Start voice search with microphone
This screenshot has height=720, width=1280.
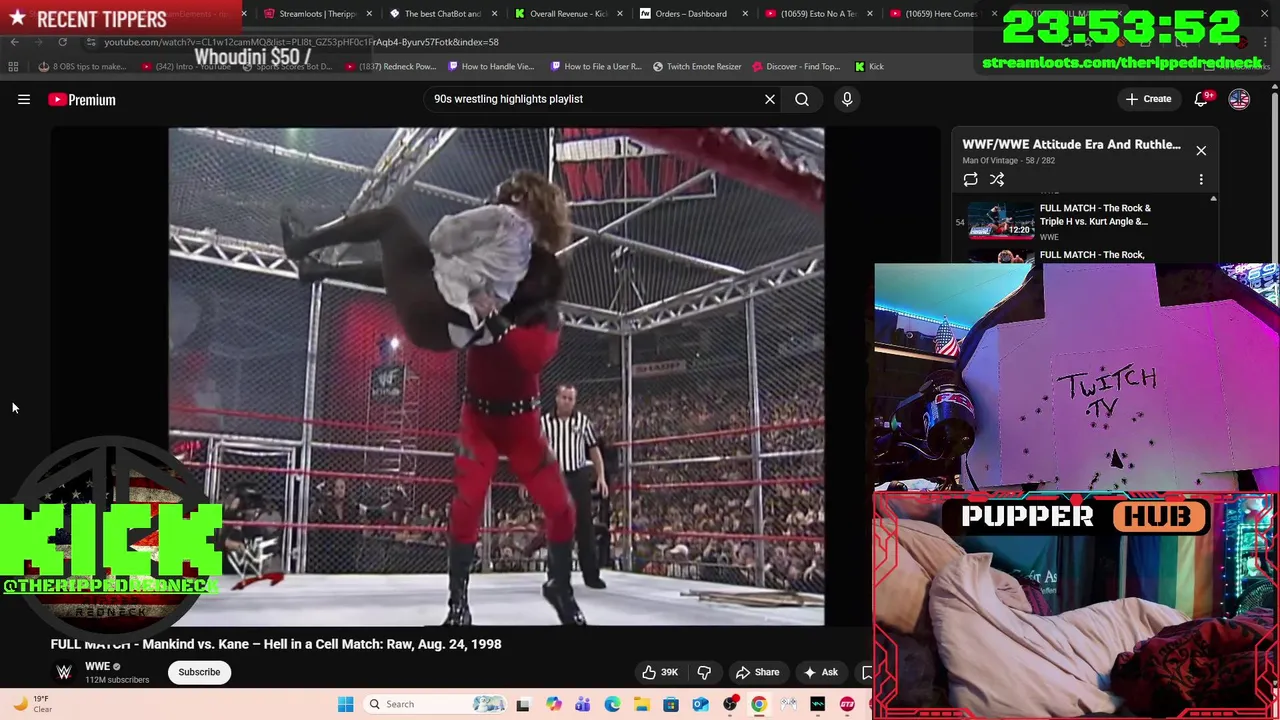847,99
